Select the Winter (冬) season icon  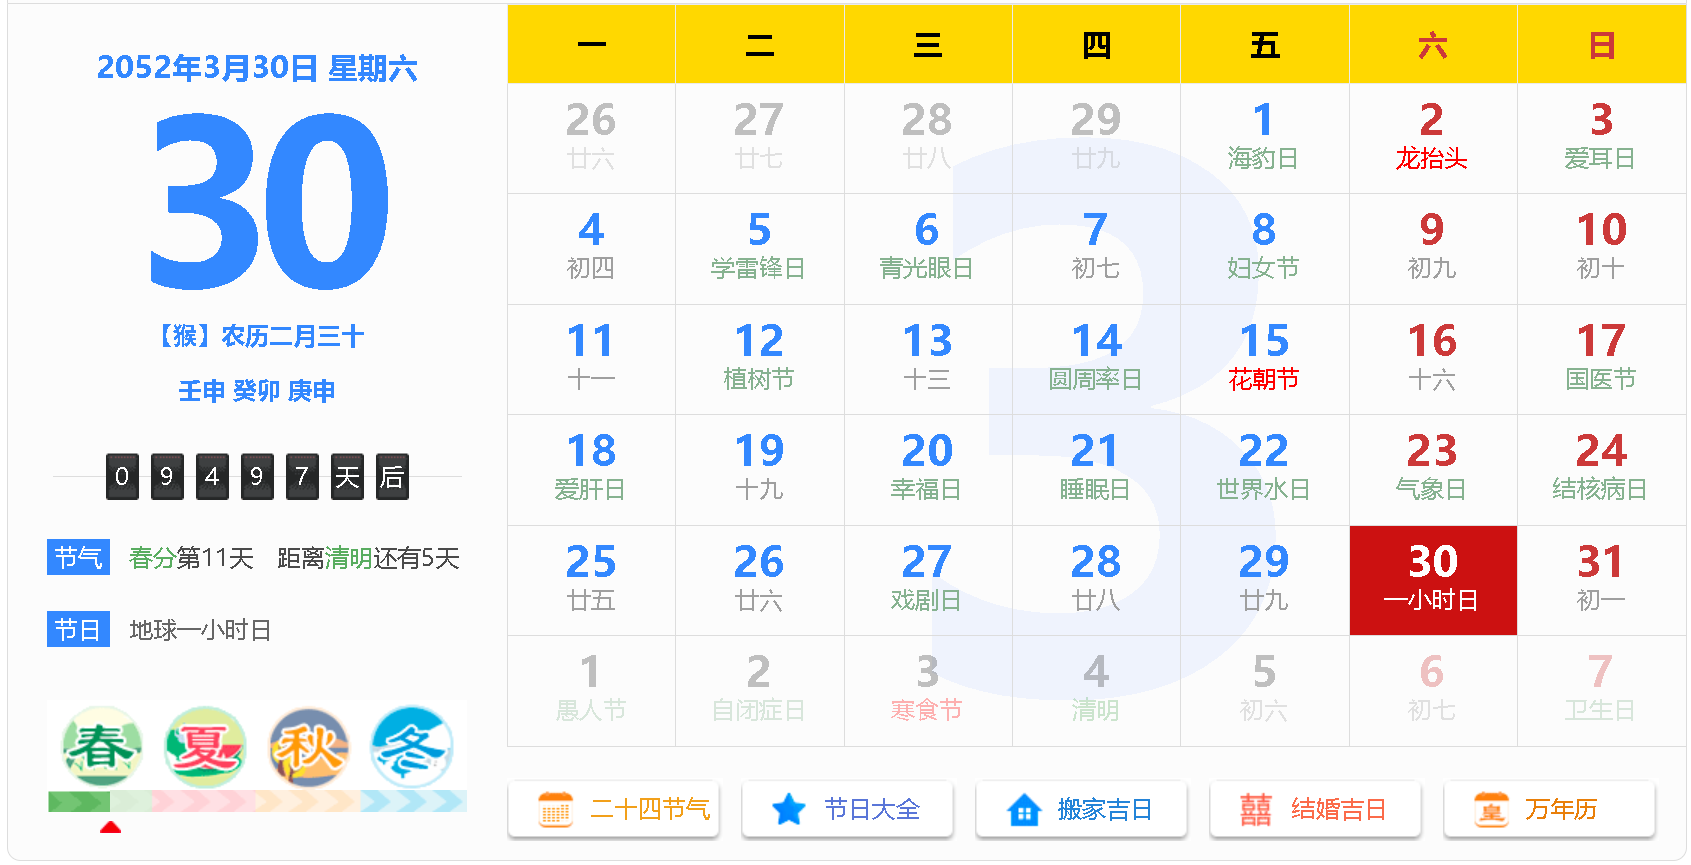[412, 747]
